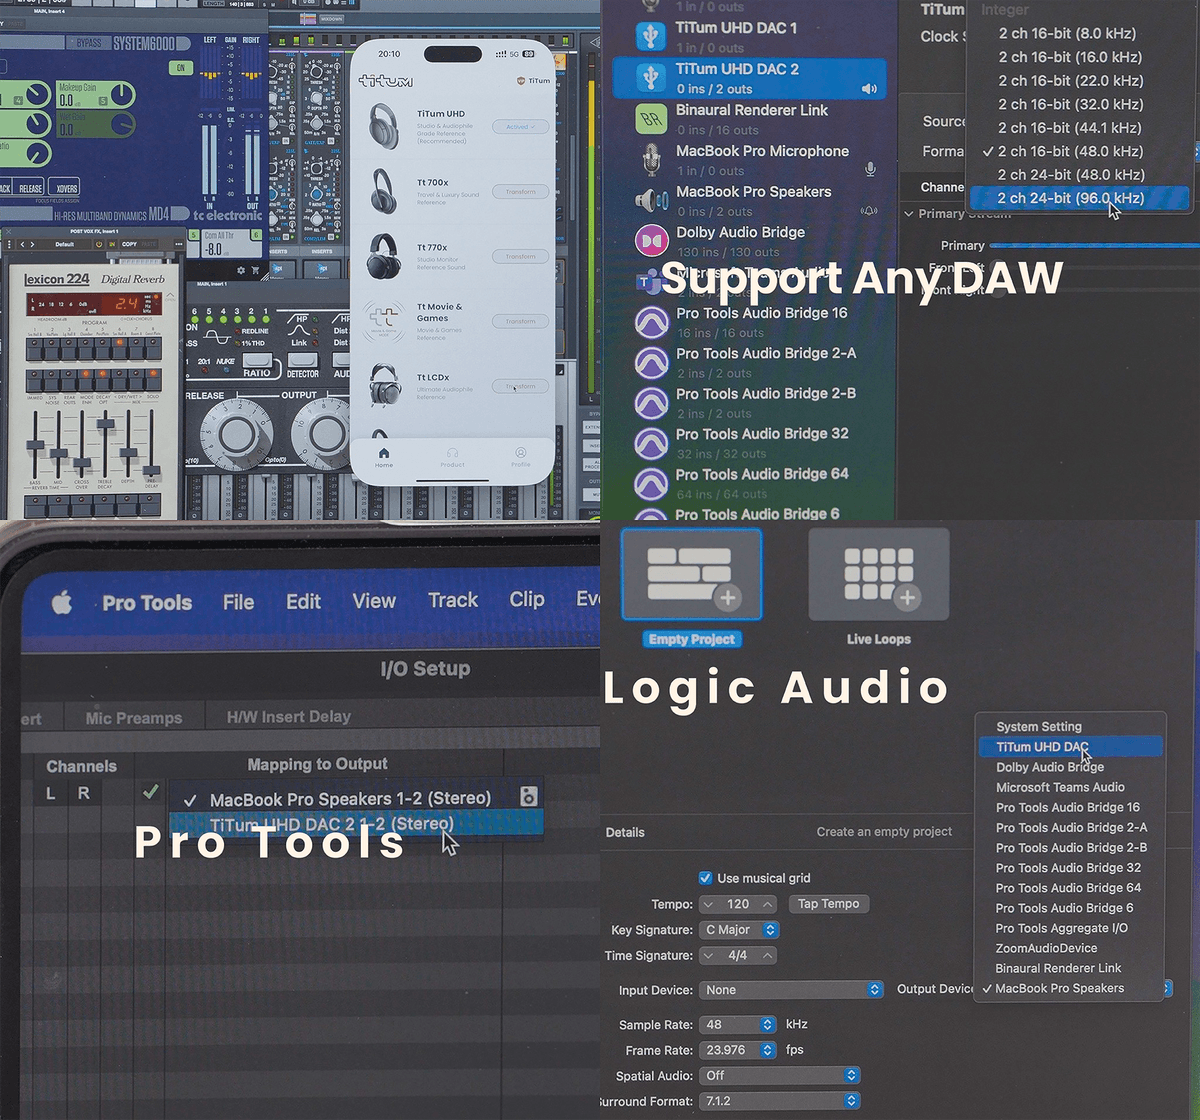The image size is (1200, 1120).
Task: Toggle the RATIO switch on the compressor
Action: [x=257, y=361]
